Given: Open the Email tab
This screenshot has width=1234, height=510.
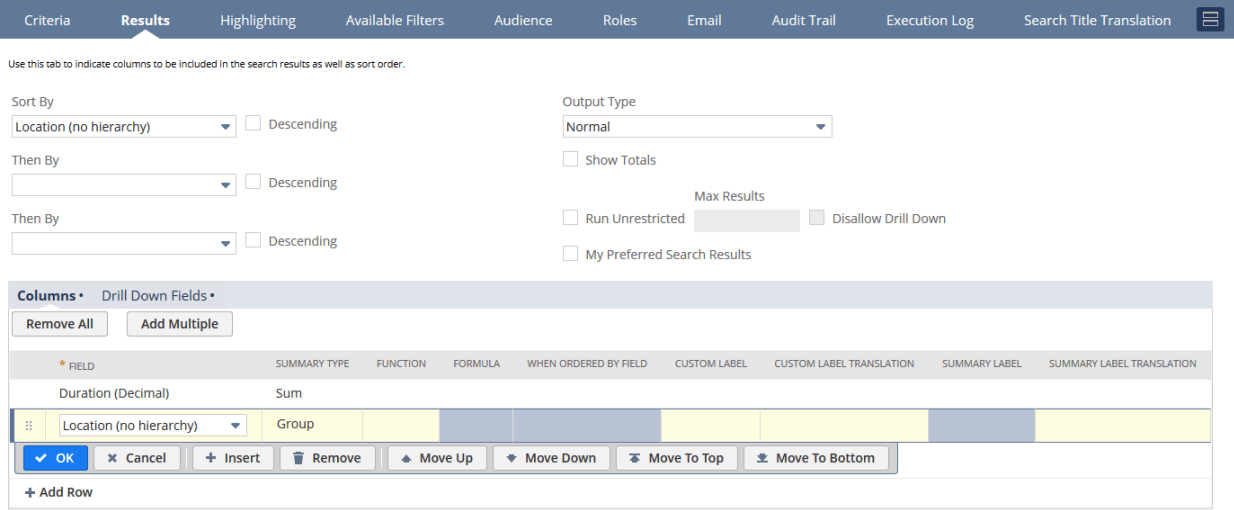Looking at the screenshot, I should (704, 20).
